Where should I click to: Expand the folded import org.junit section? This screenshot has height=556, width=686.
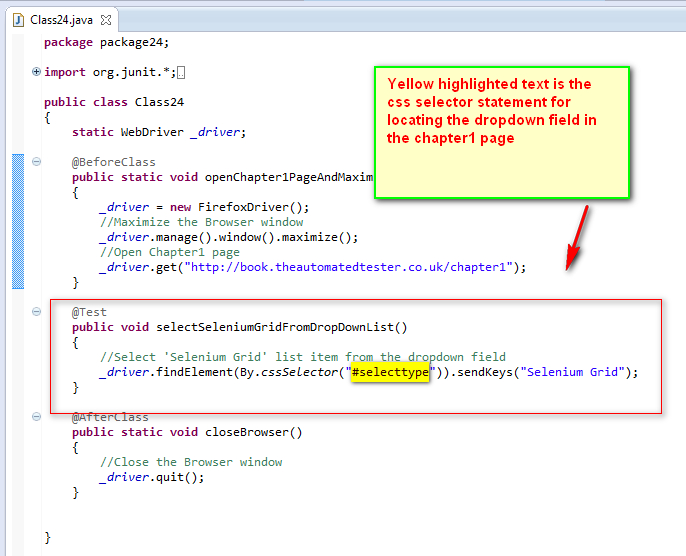coord(36,72)
